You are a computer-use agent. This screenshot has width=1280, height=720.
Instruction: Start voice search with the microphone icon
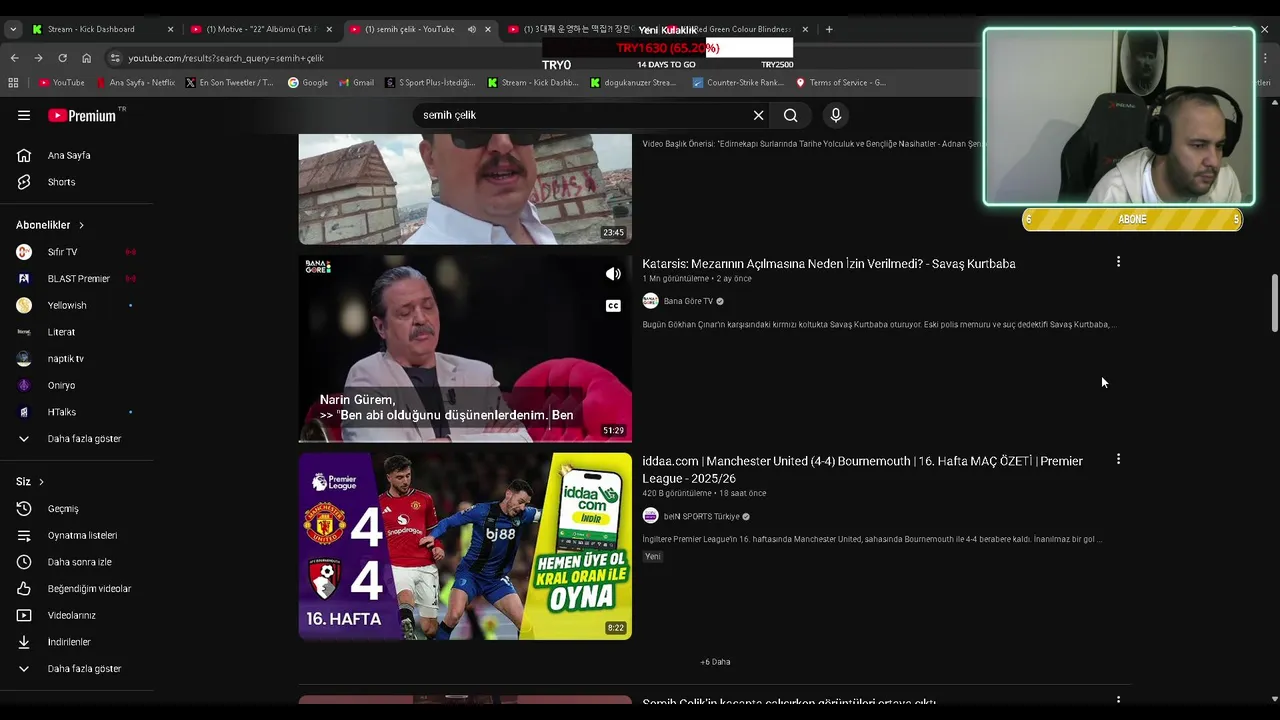click(x=836, y=115)
